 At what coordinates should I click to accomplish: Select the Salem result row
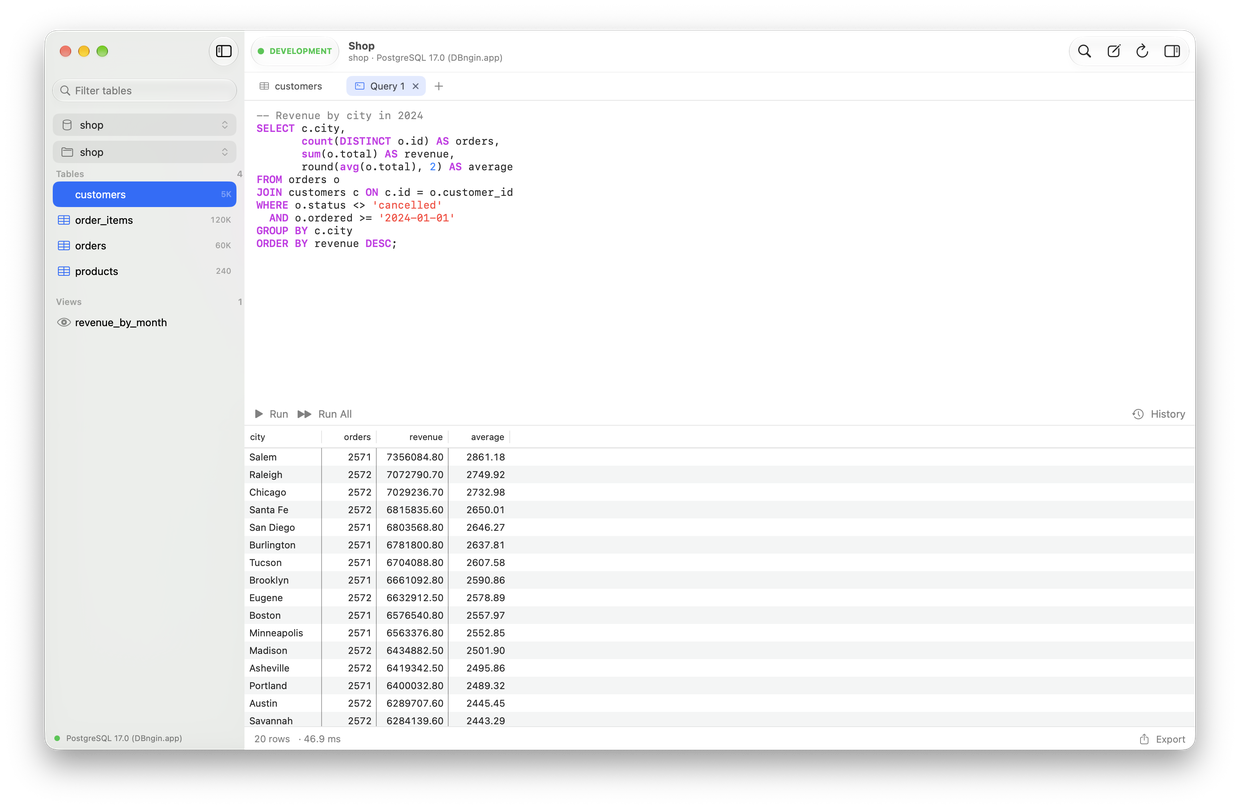pos(719,457)
